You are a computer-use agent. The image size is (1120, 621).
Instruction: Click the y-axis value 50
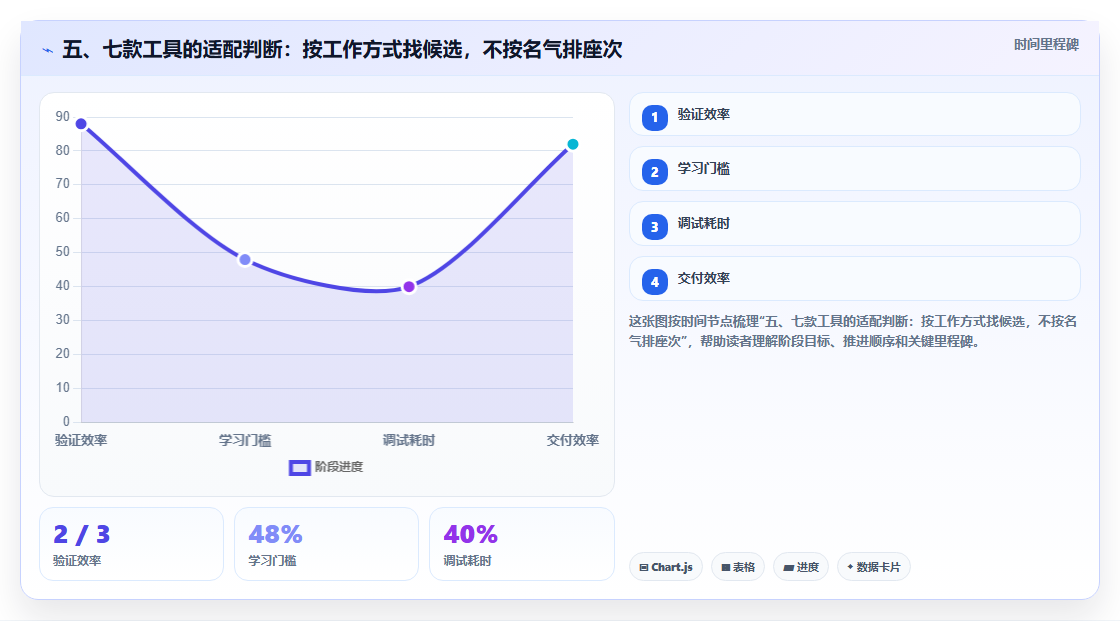coord(63,252)
